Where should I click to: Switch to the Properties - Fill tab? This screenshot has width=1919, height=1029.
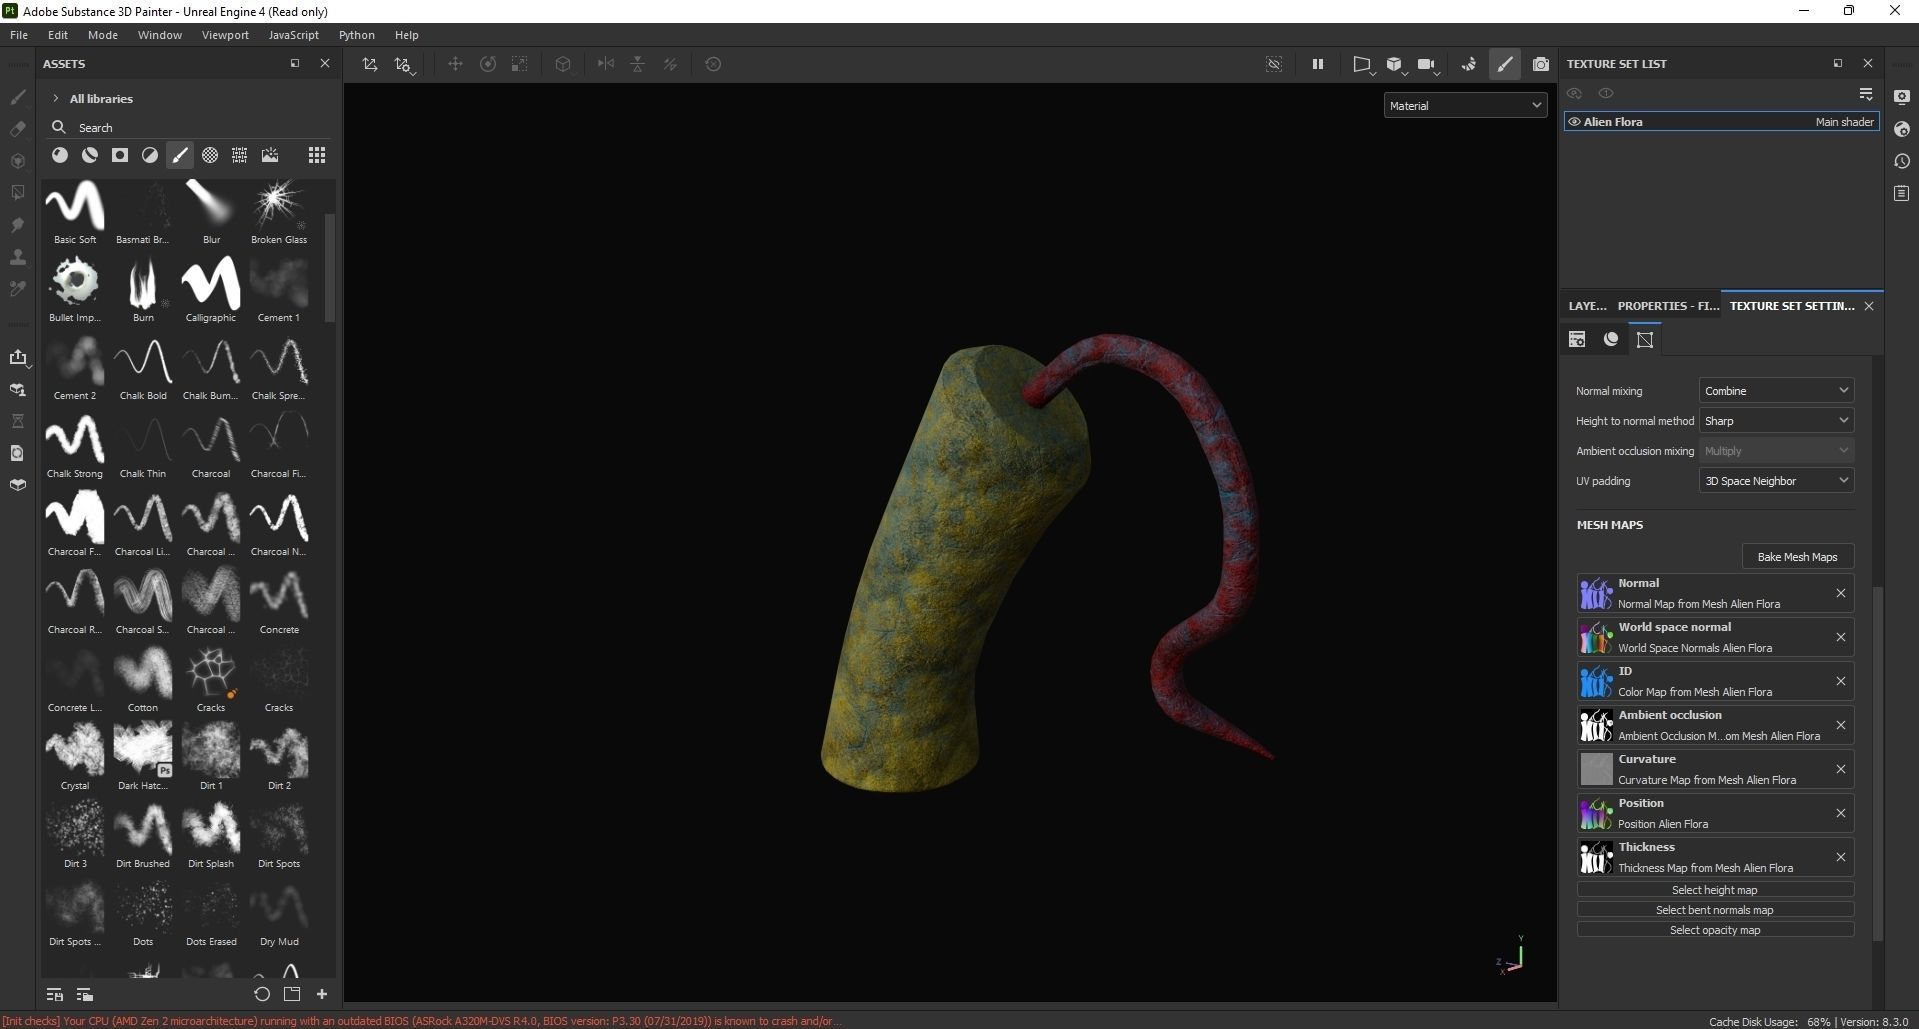tap(1668, 306)
